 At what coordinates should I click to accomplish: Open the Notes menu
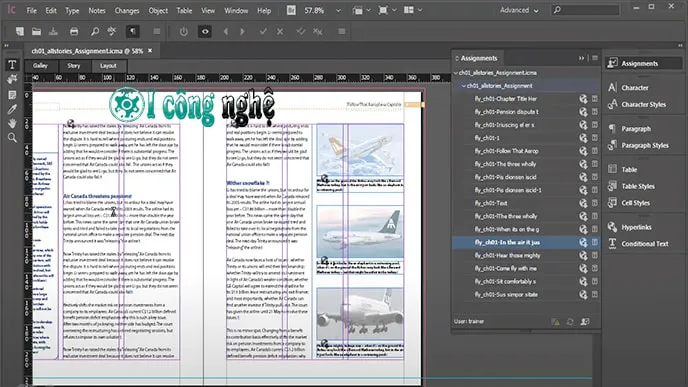(97, 11)
